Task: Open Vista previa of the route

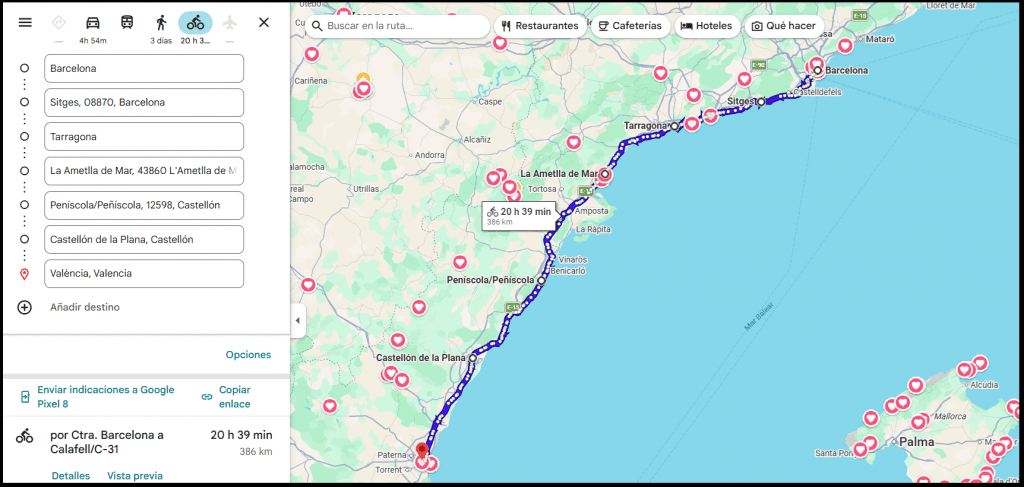Action: 134,476
